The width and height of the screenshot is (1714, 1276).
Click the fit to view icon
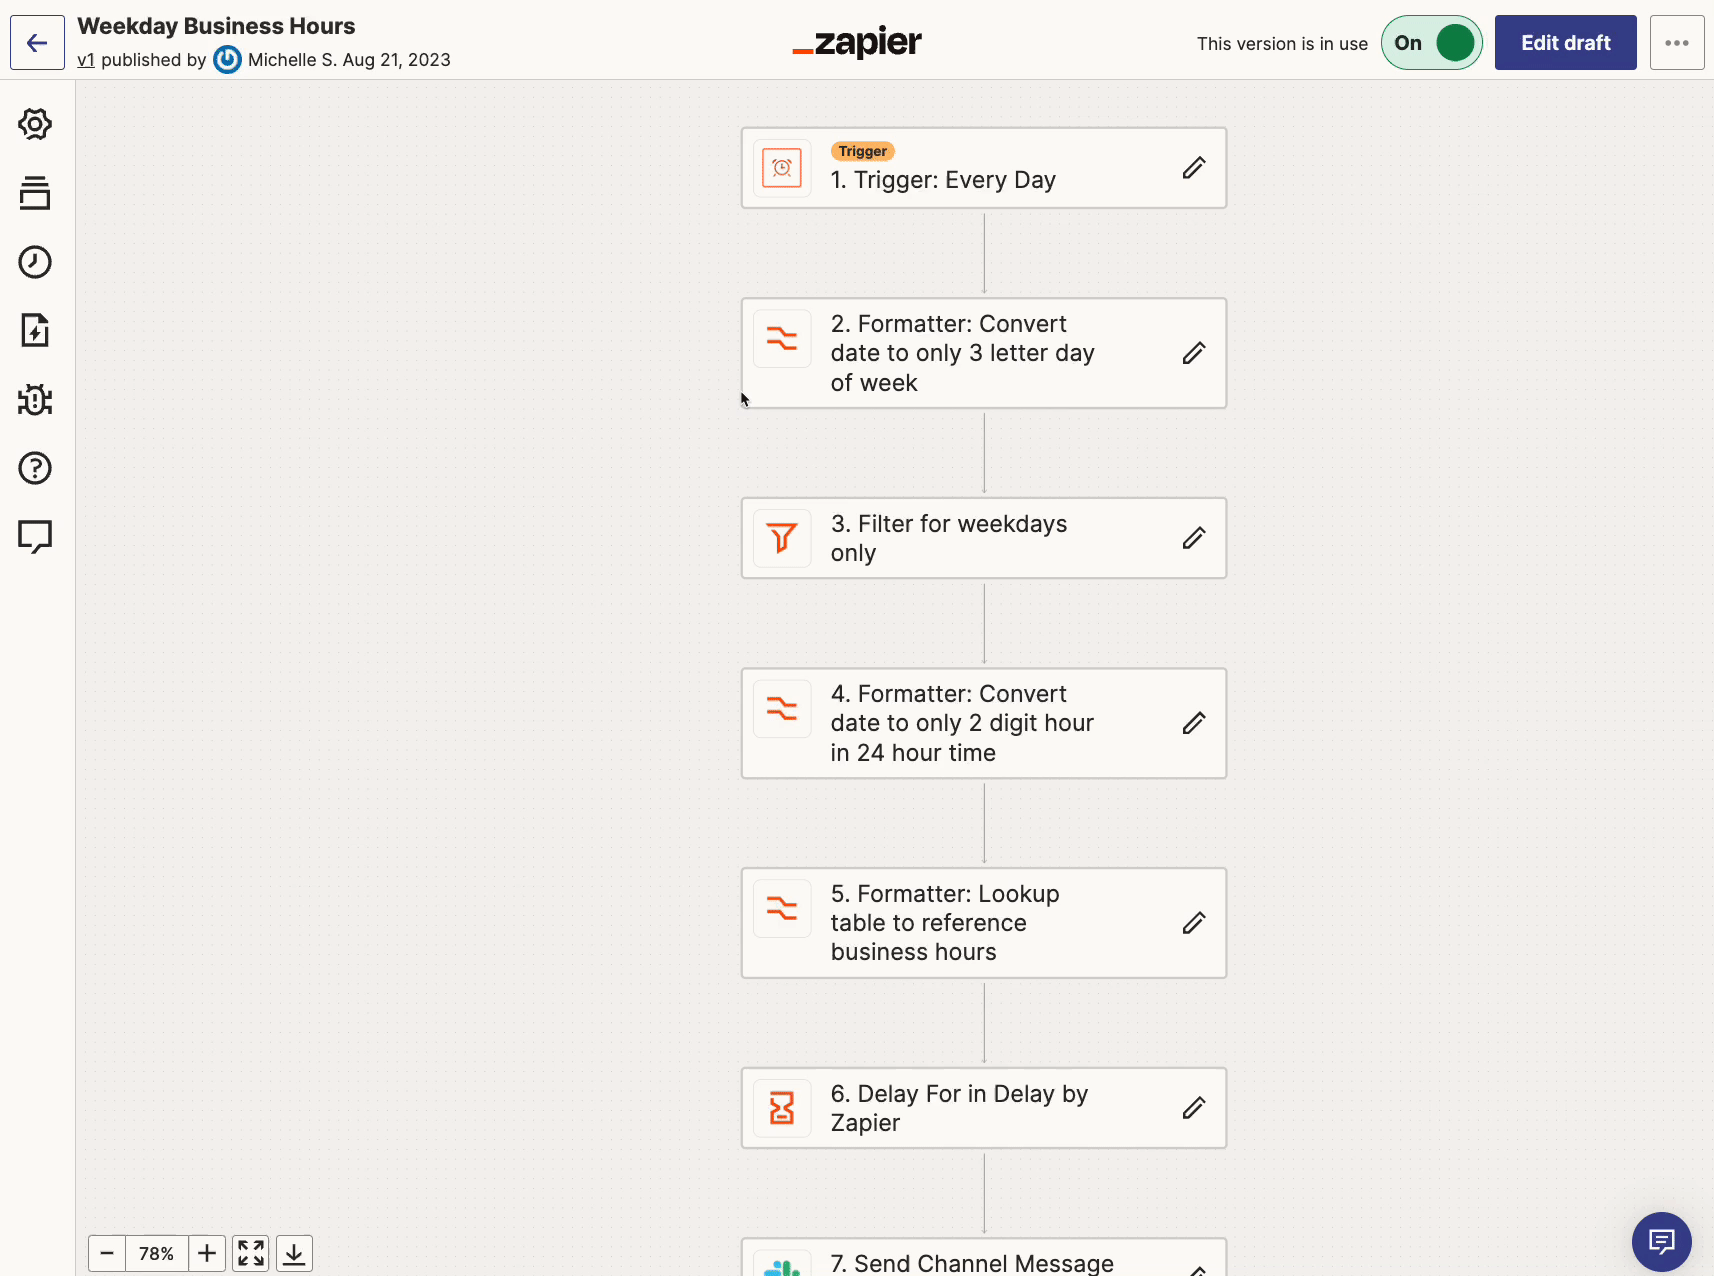pos(251,1253)
